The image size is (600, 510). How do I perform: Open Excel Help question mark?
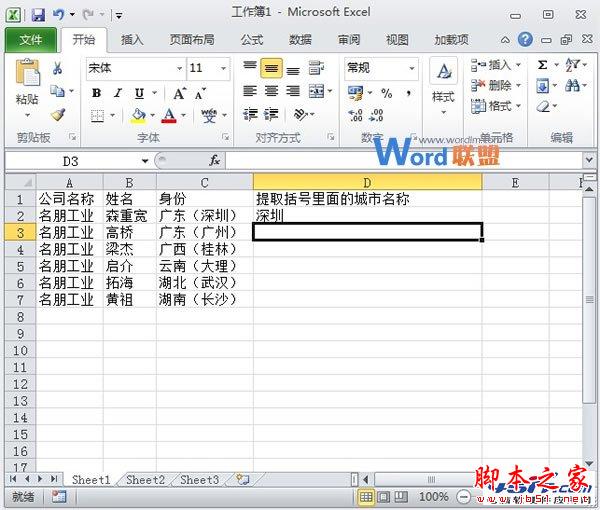point(525,39)
